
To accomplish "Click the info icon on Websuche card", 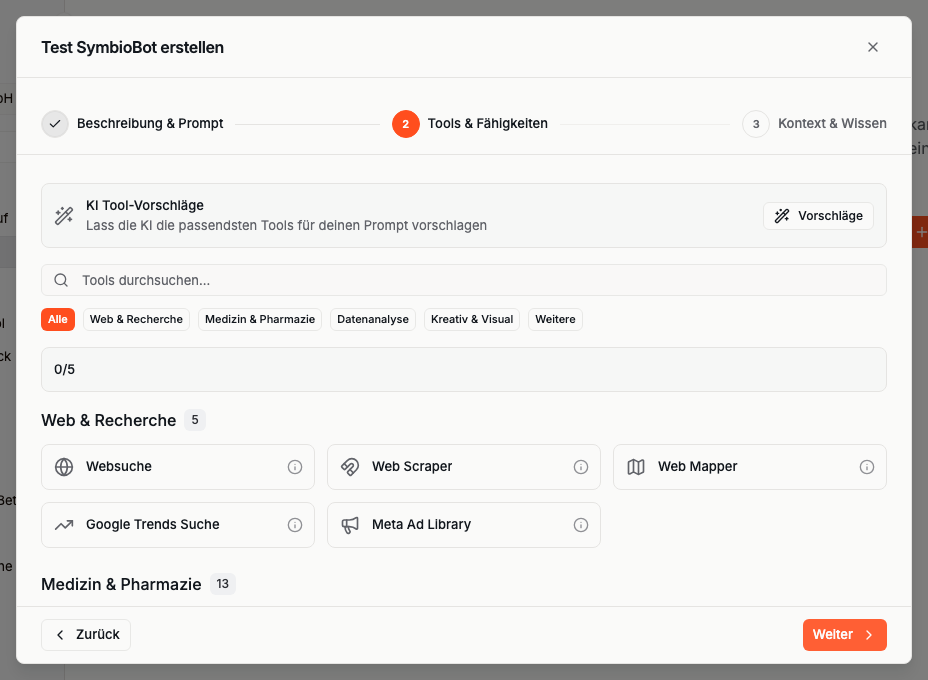I will [x=295, y=467].
